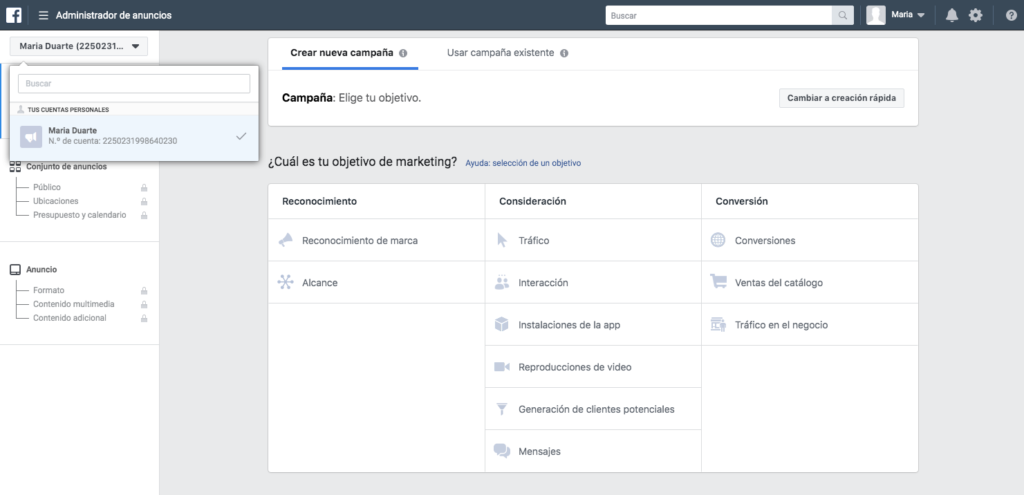
Task: Click the account search field in dropdown
Action: (x=134, y=84)
